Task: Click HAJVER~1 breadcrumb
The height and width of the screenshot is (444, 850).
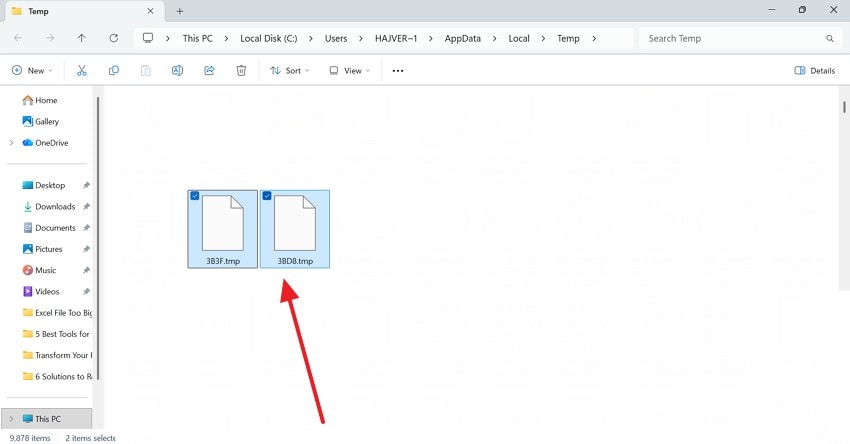Action: [x=396, y=38]
